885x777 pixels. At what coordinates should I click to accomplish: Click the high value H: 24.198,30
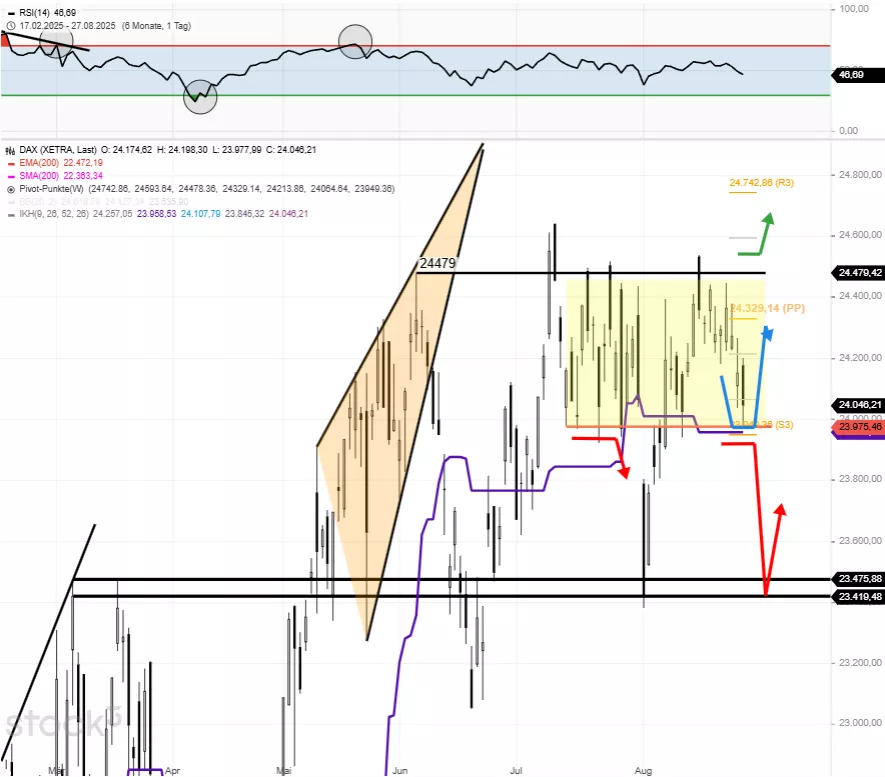(182, 150)
